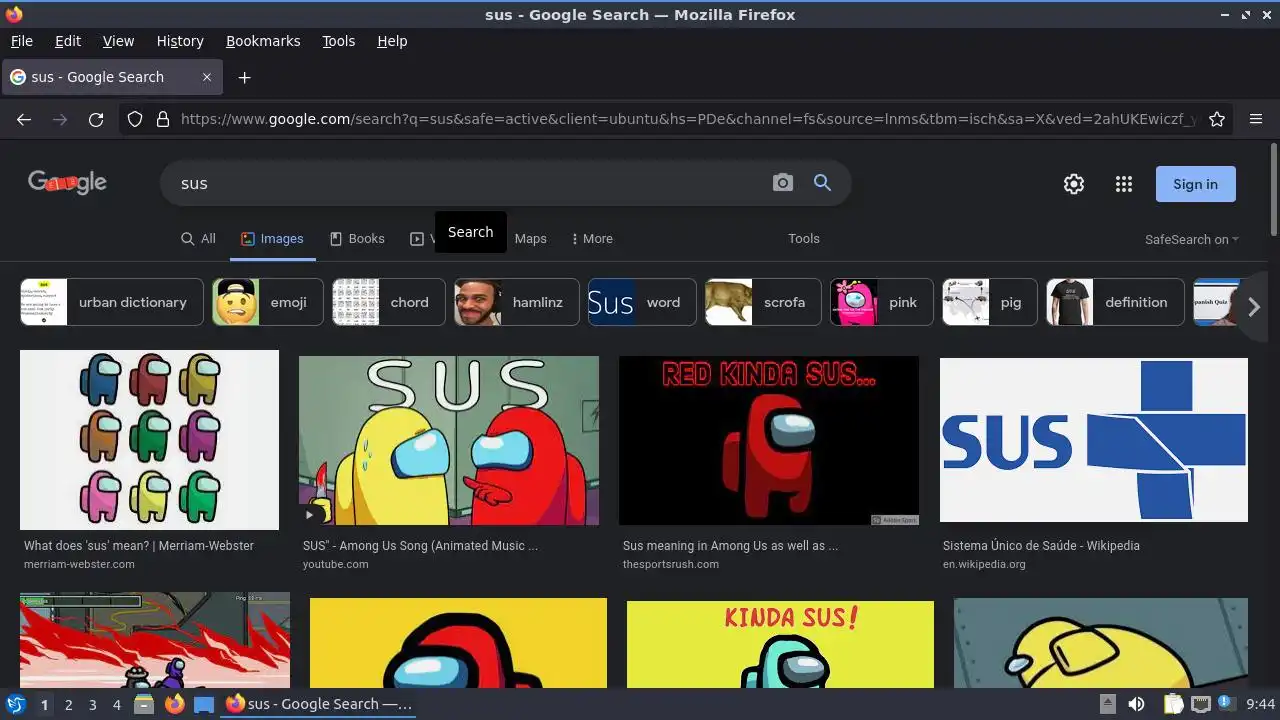Viewport: 1280px width, 720px height.
Task: Select the hamlinz suggestion chip
Action: [517, 302]
